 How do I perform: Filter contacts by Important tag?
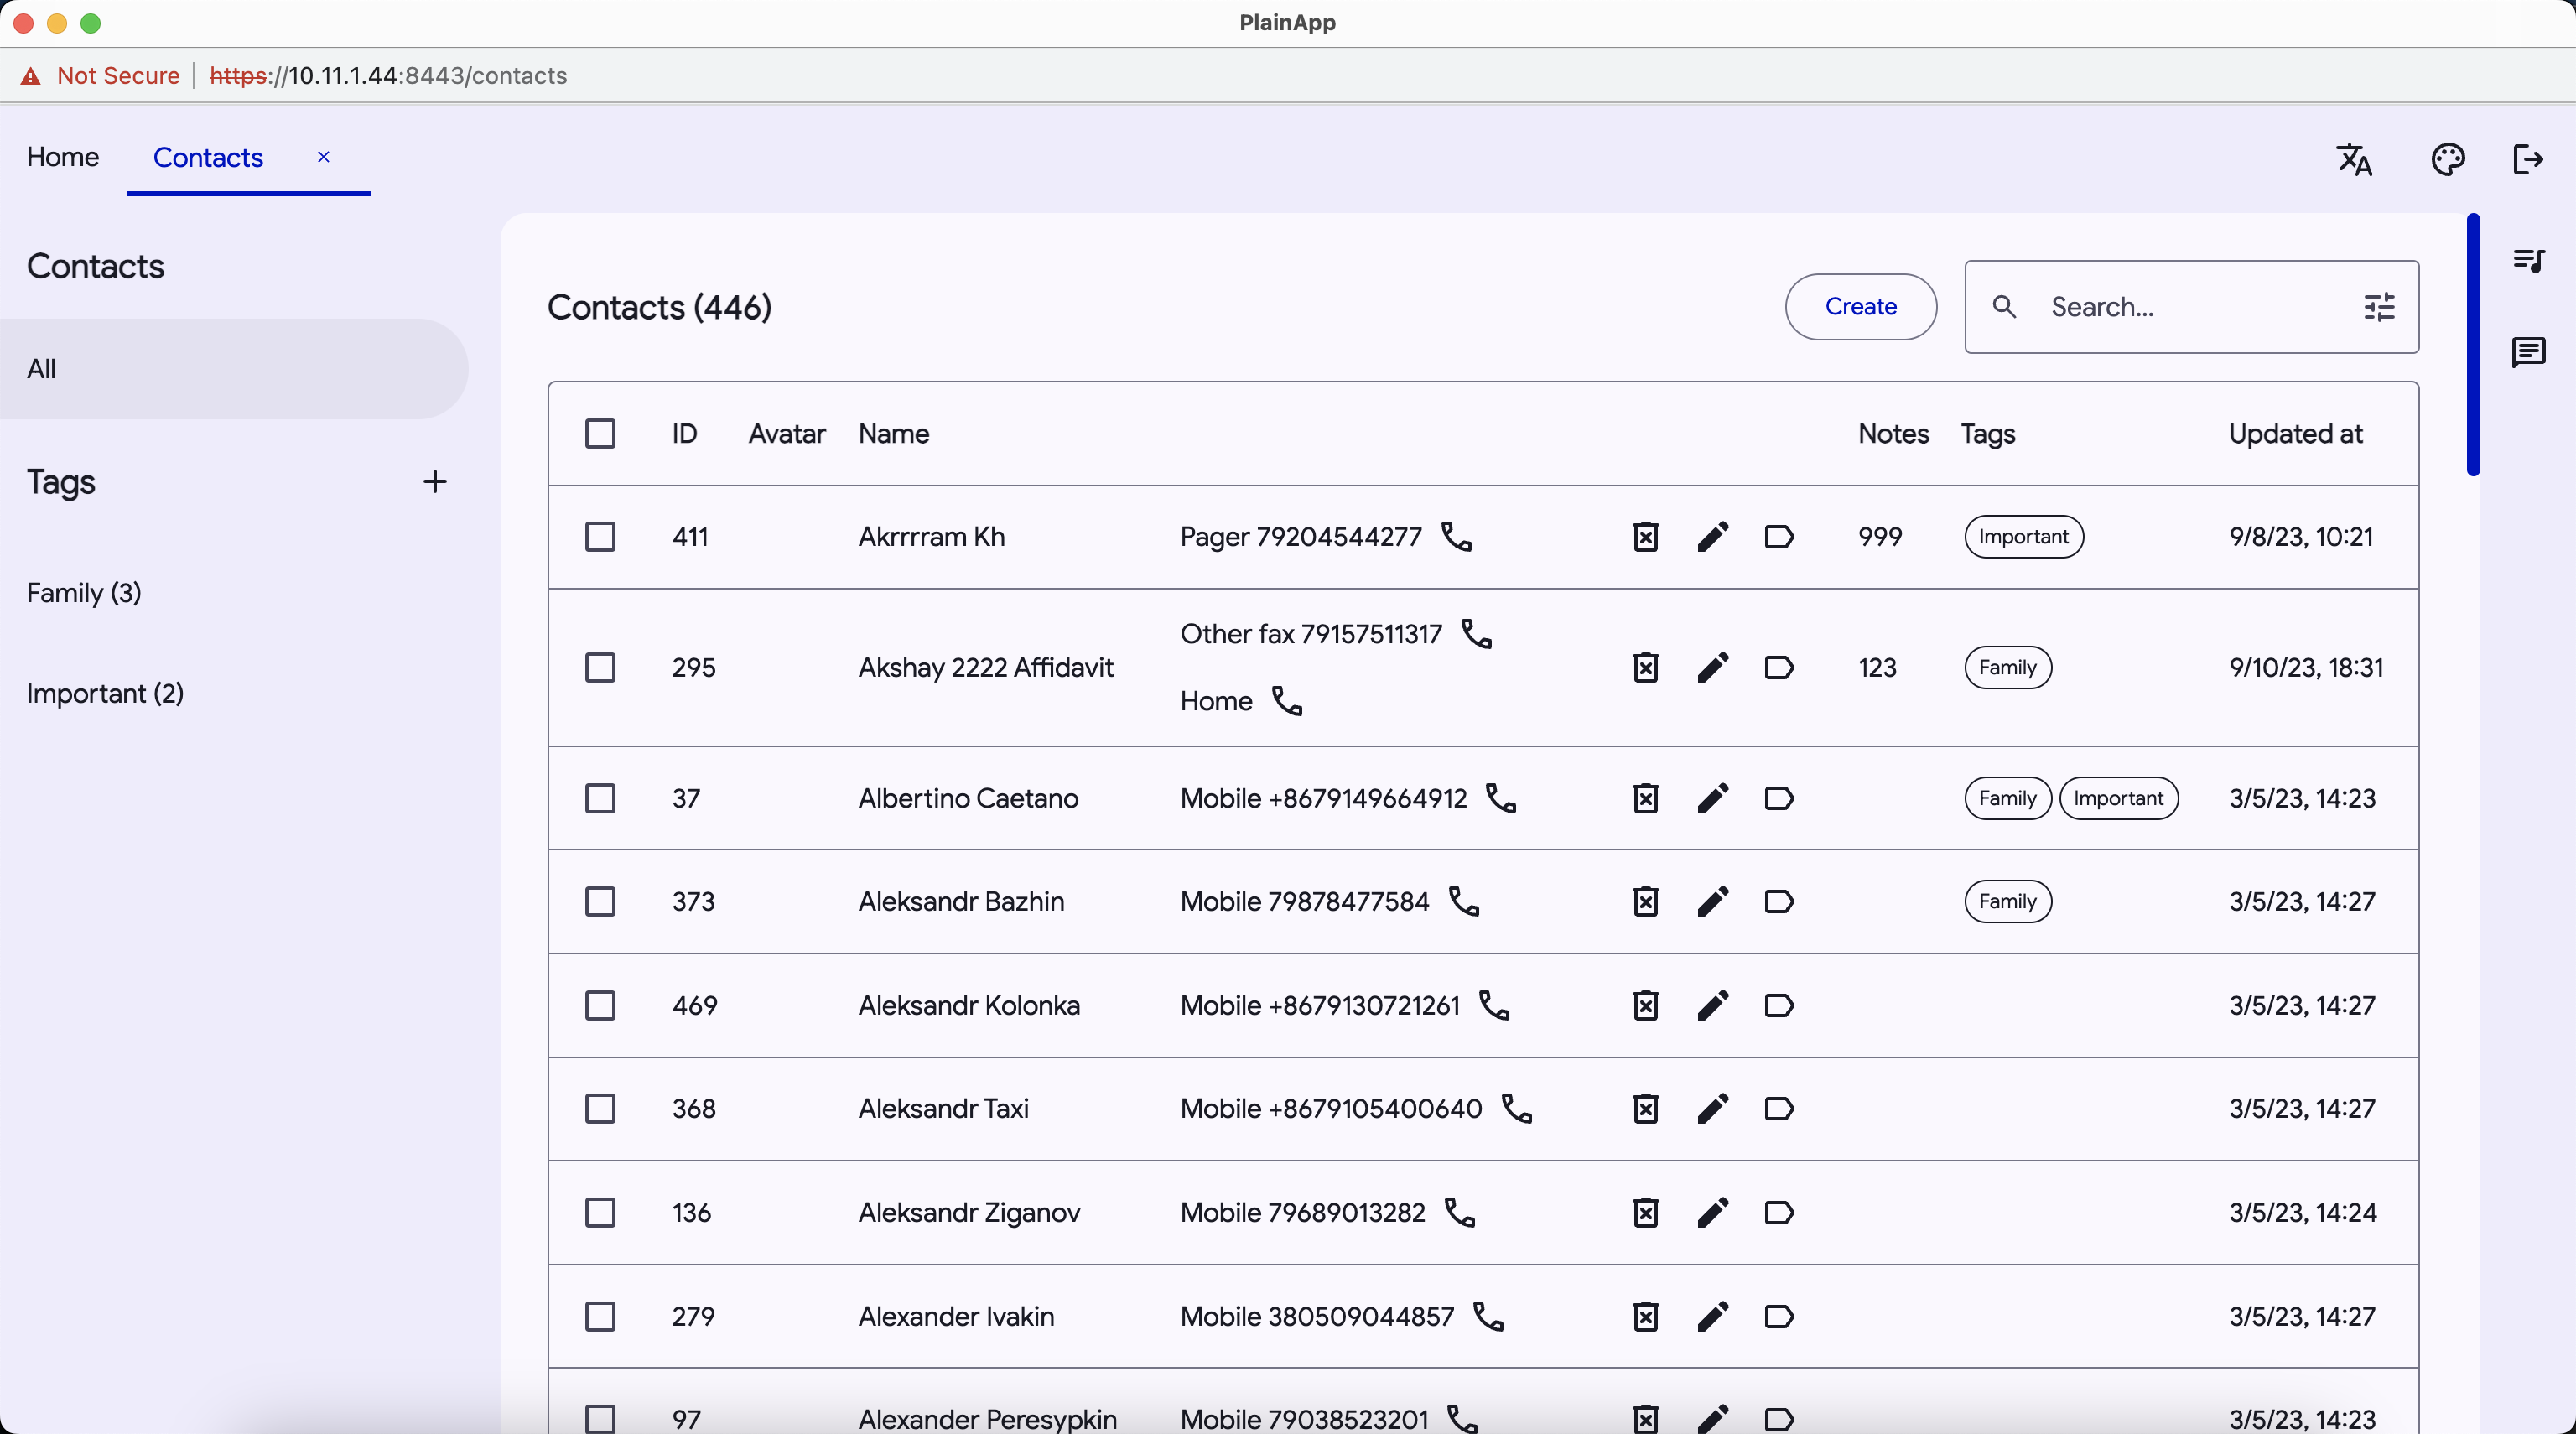[x=105, y=693]
